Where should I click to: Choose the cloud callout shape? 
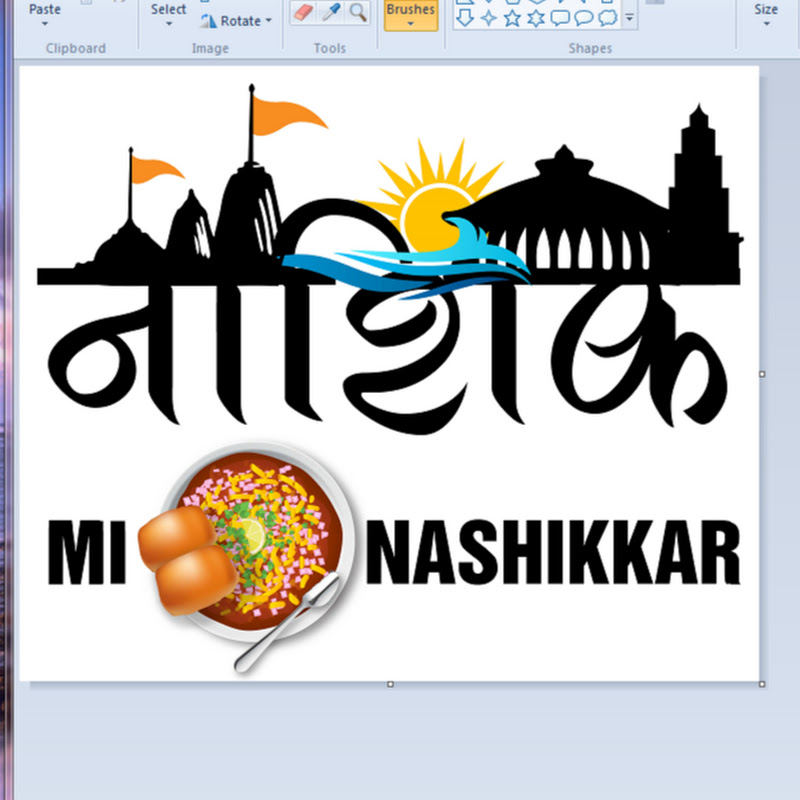607,17
